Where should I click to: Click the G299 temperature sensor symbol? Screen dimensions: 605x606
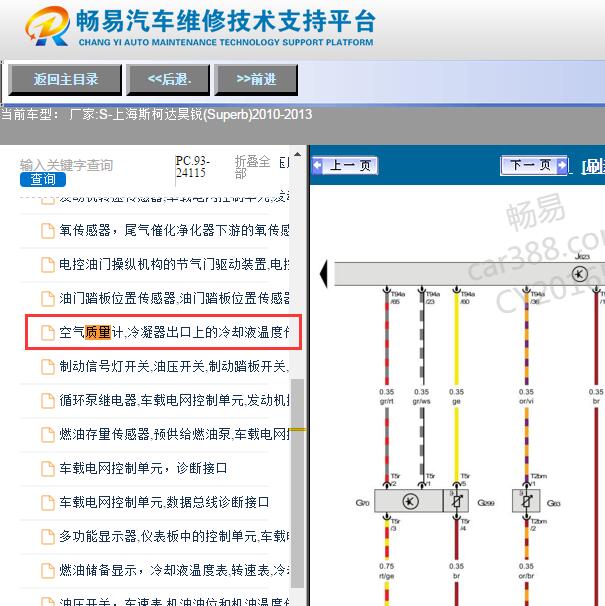click(x=456, y=501)
